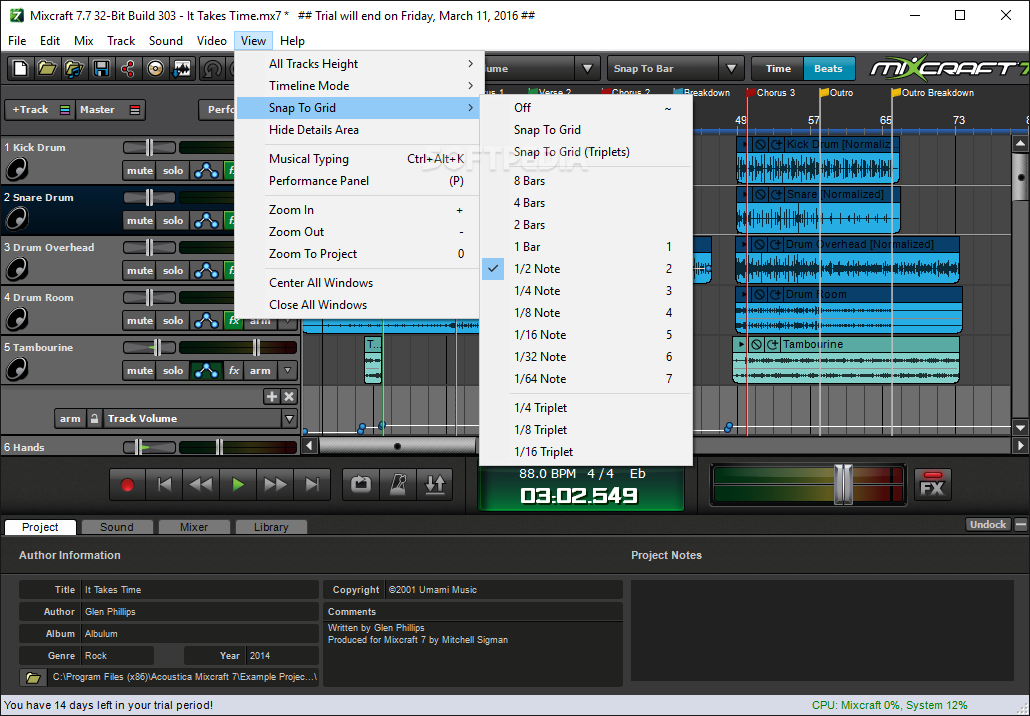The image size is (1030, 716).
Task: Click the Master track button
Action: [x=110, y=110]
